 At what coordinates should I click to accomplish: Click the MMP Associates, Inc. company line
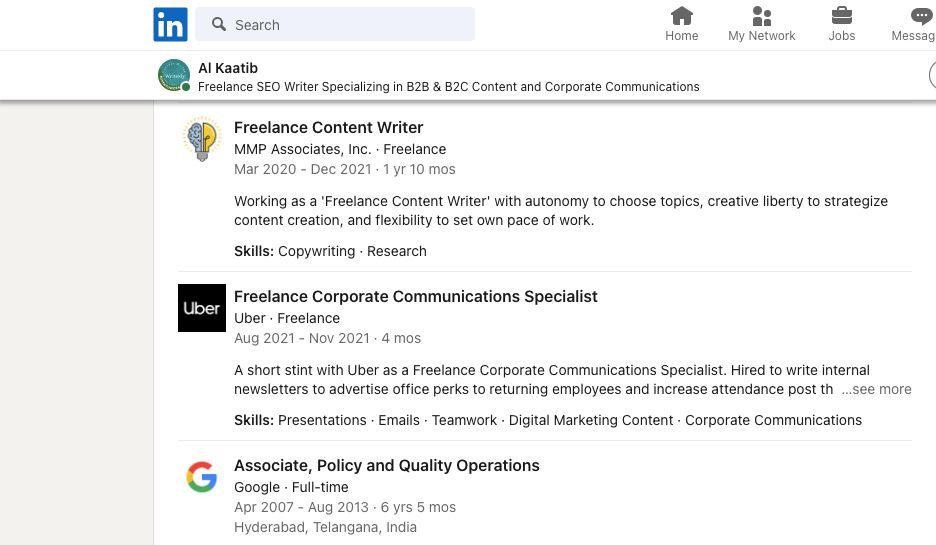(x=339, y=149)
